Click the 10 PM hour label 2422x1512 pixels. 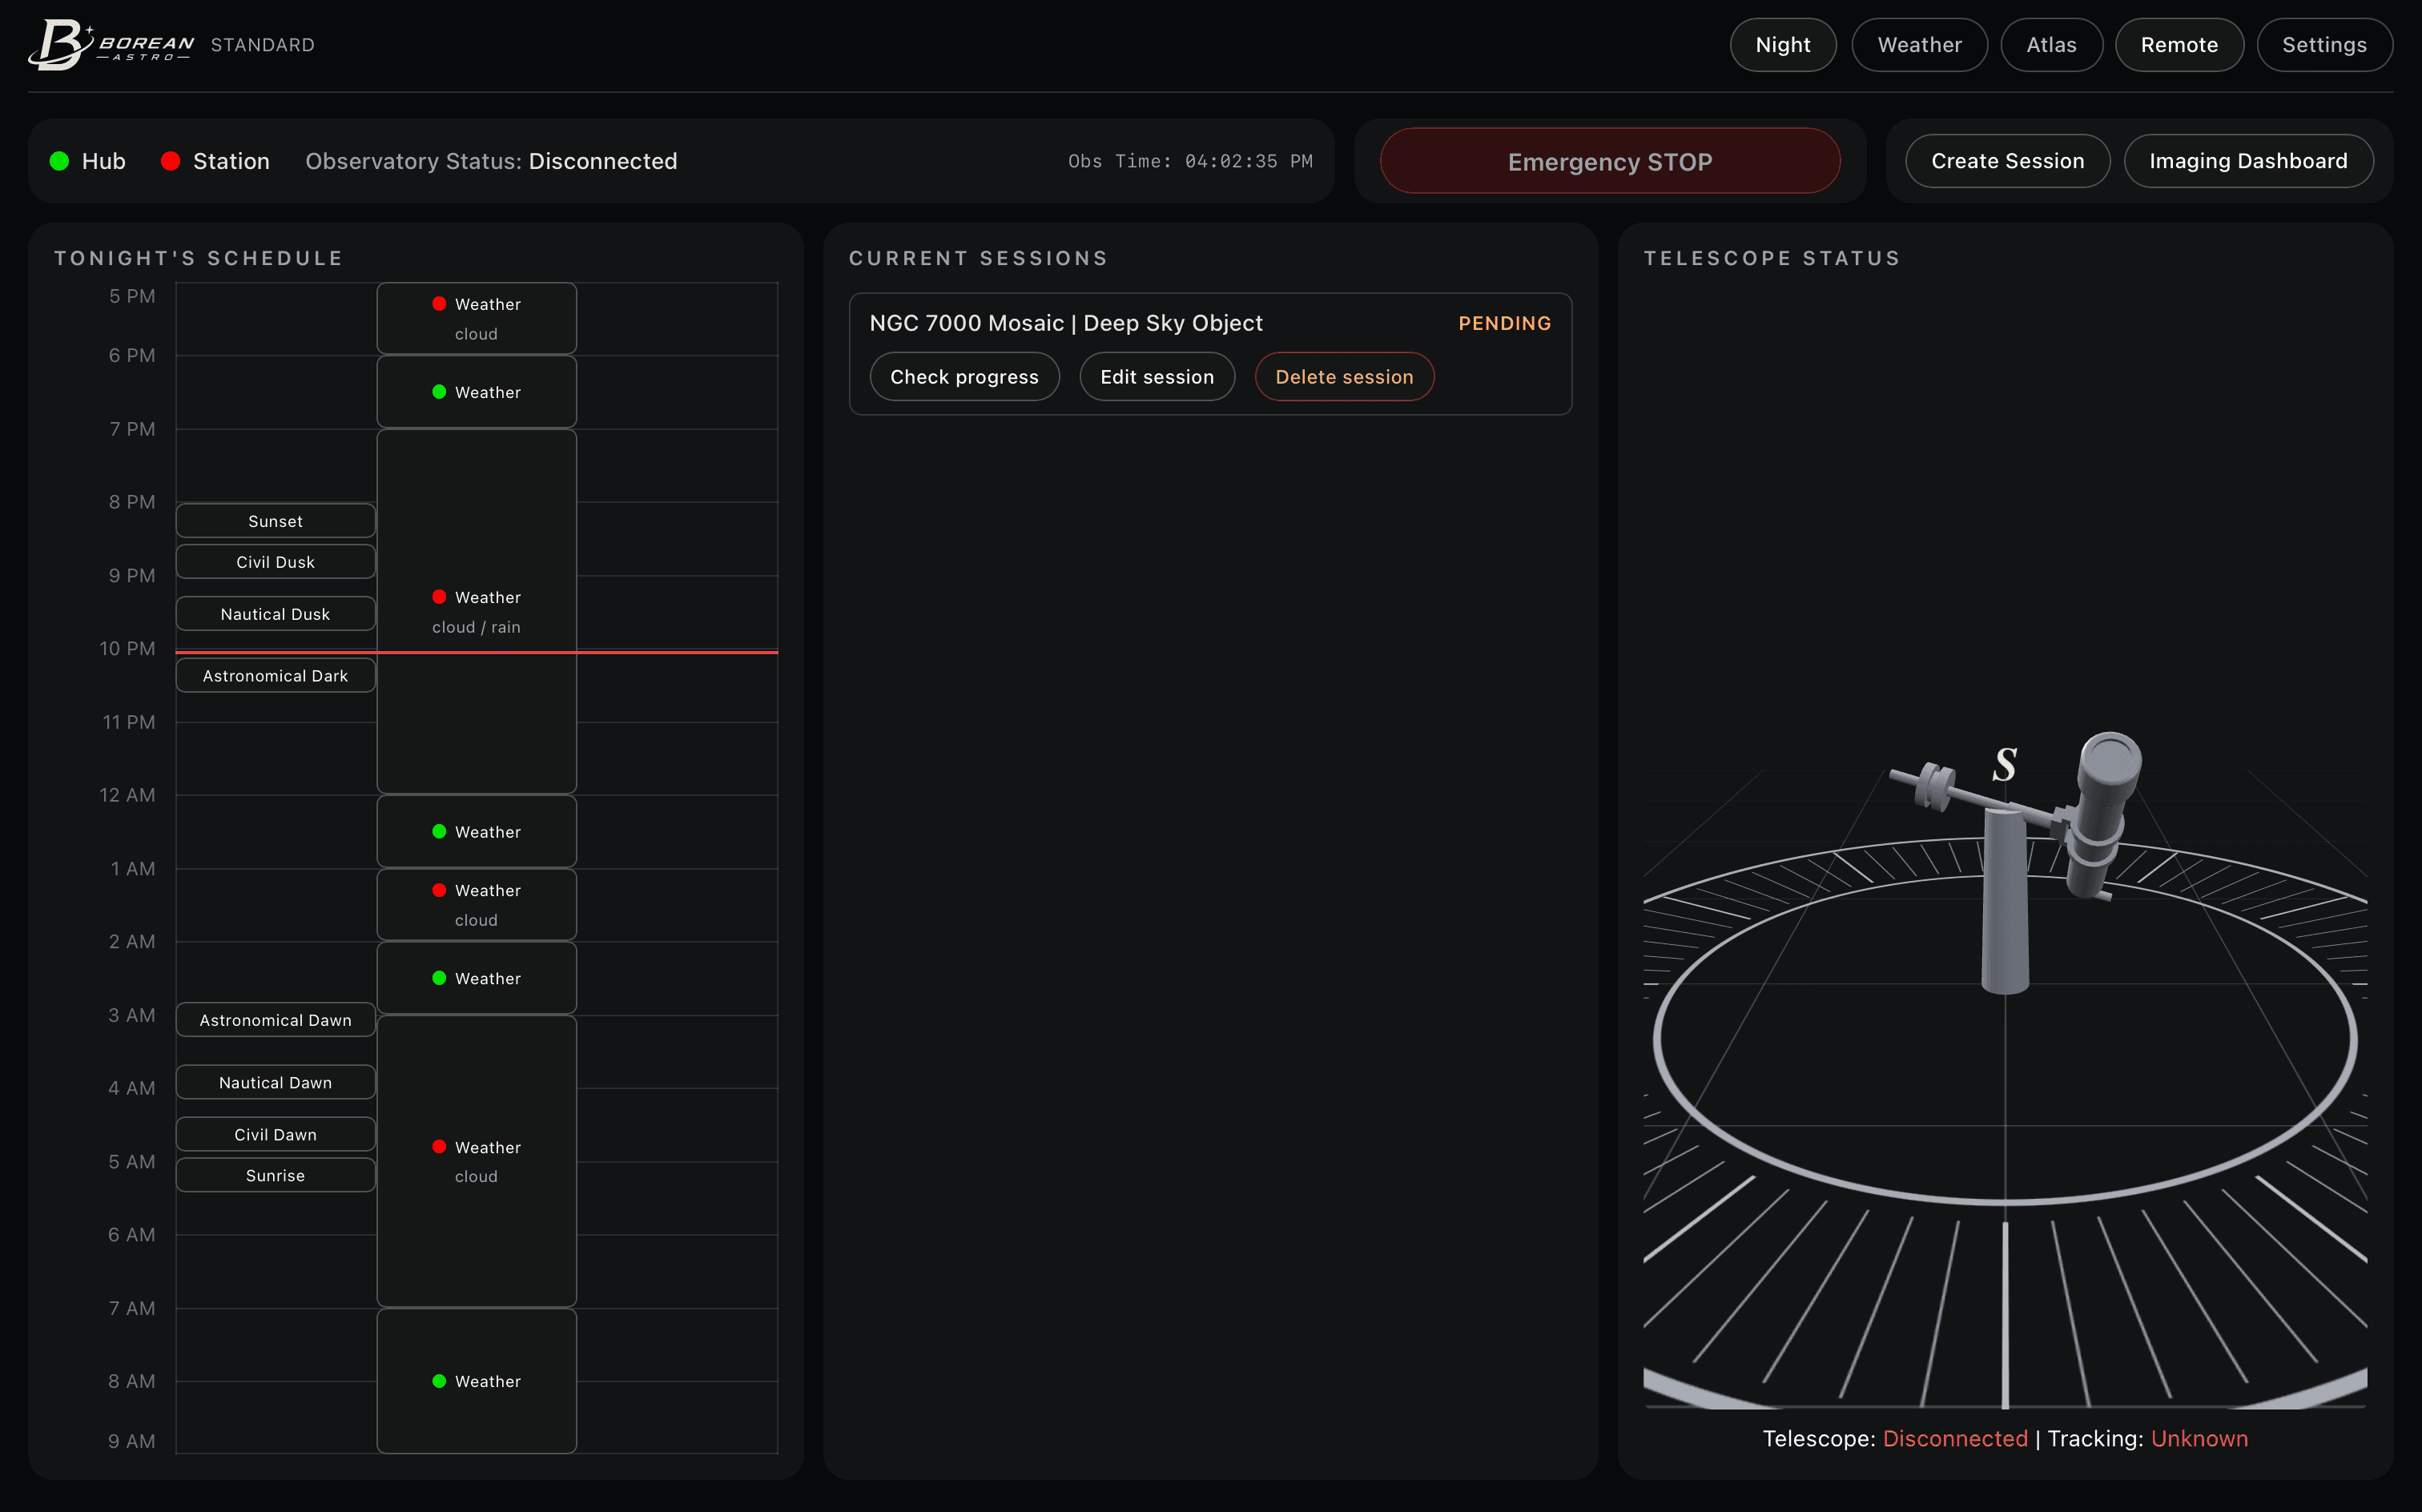(x=127, y=648)
